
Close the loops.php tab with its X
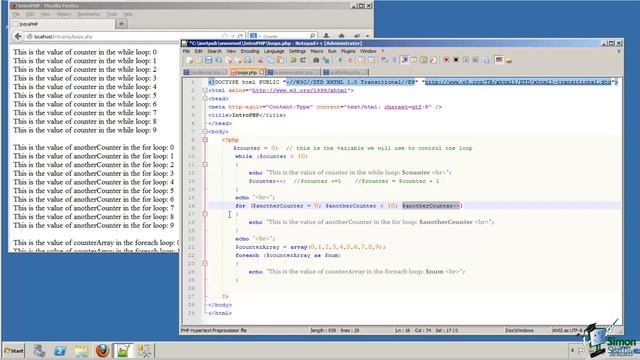click(262, 72)
